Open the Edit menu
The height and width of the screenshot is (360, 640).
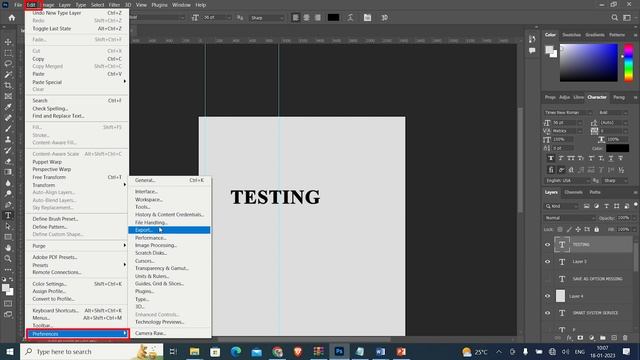point(31,5)
